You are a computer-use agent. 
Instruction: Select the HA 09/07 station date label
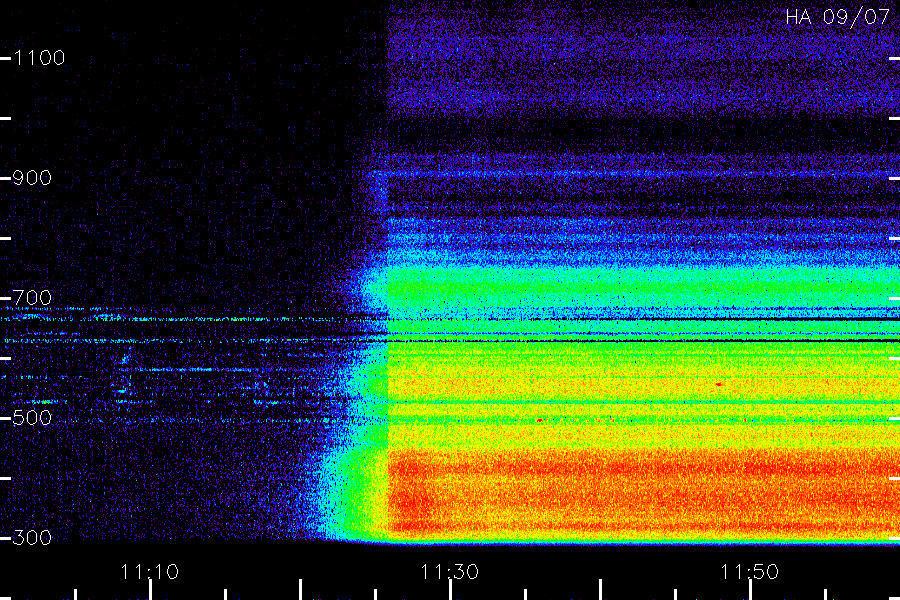coord(837,17)
